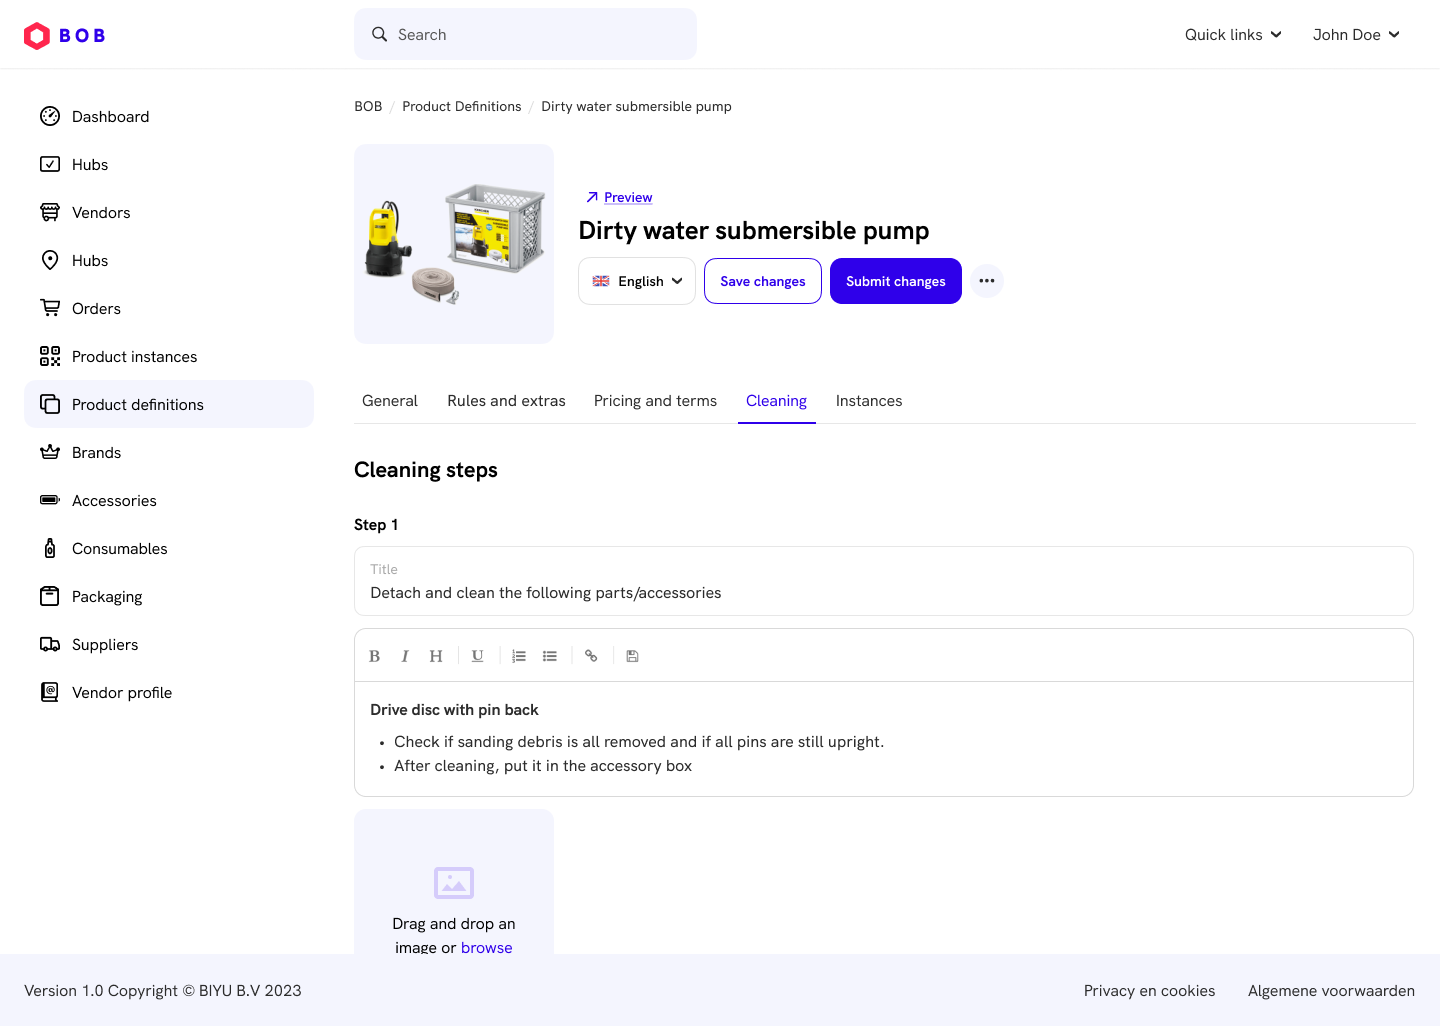Screen dimensions: 1440x1026
Task: Click the heading format icon
Action: (x=436, y=656)
